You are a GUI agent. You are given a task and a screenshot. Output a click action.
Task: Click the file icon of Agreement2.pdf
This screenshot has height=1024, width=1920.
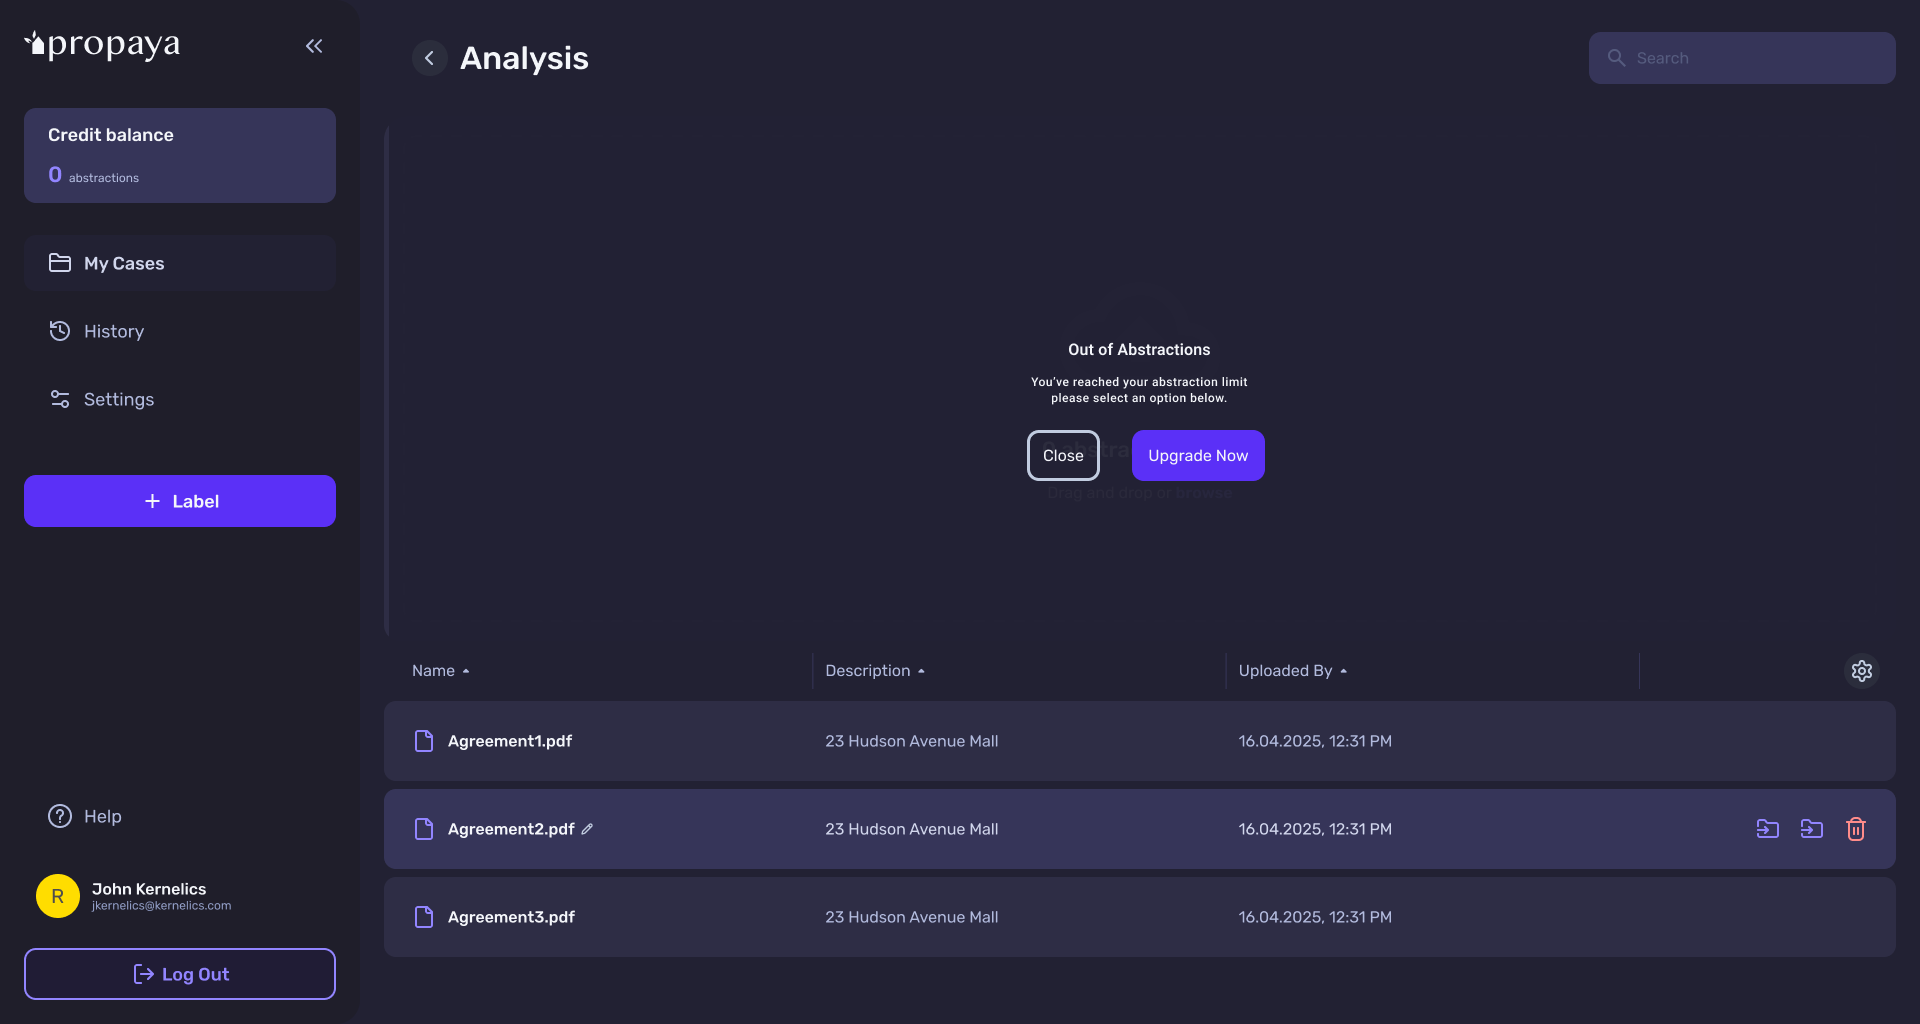pyautogui.click(x=424, y=829)
